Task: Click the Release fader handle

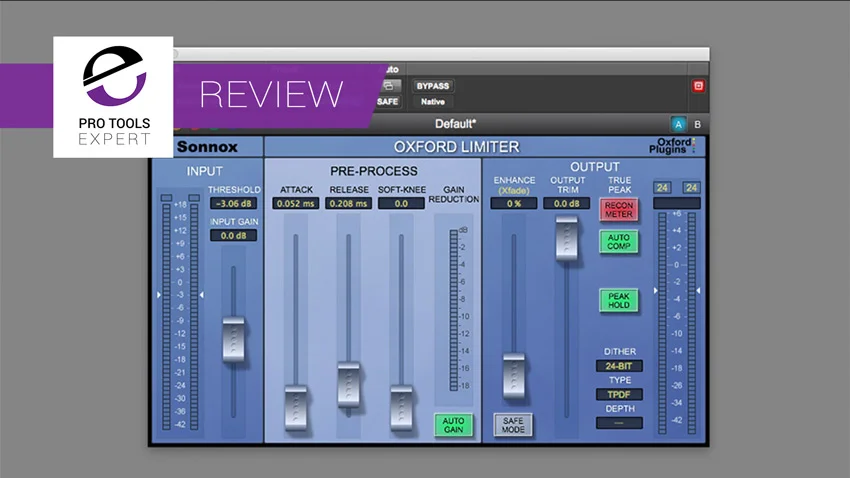Action: point(349,384)
